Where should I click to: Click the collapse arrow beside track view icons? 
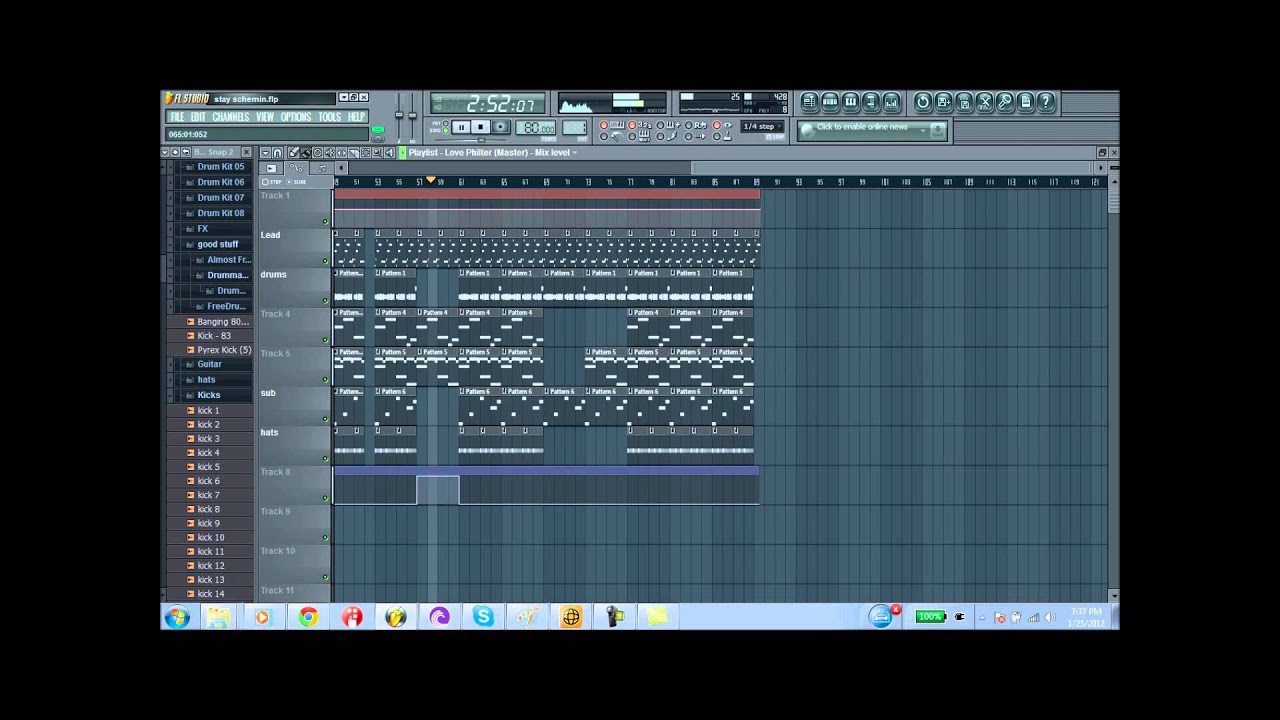(341, 168)
